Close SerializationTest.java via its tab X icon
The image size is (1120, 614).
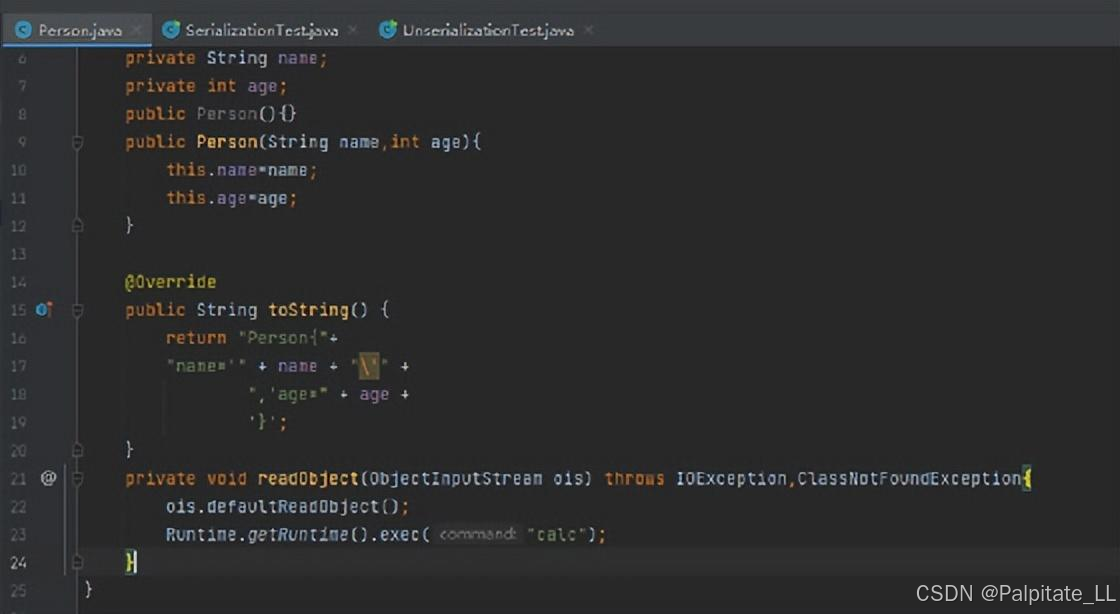352,29
